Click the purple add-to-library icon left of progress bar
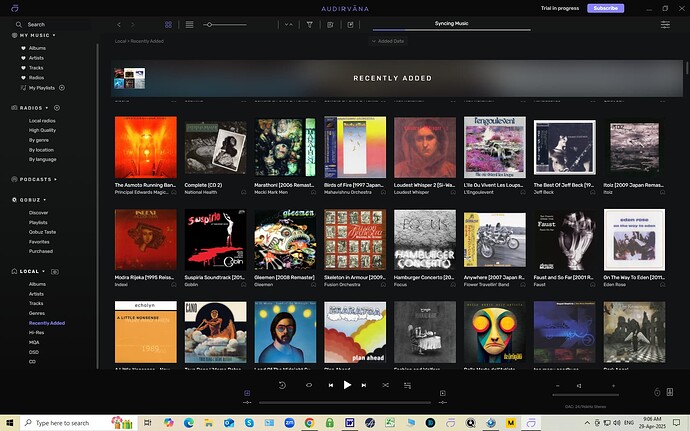The height and width of the screenshot is (431, 690). point(247,393)
